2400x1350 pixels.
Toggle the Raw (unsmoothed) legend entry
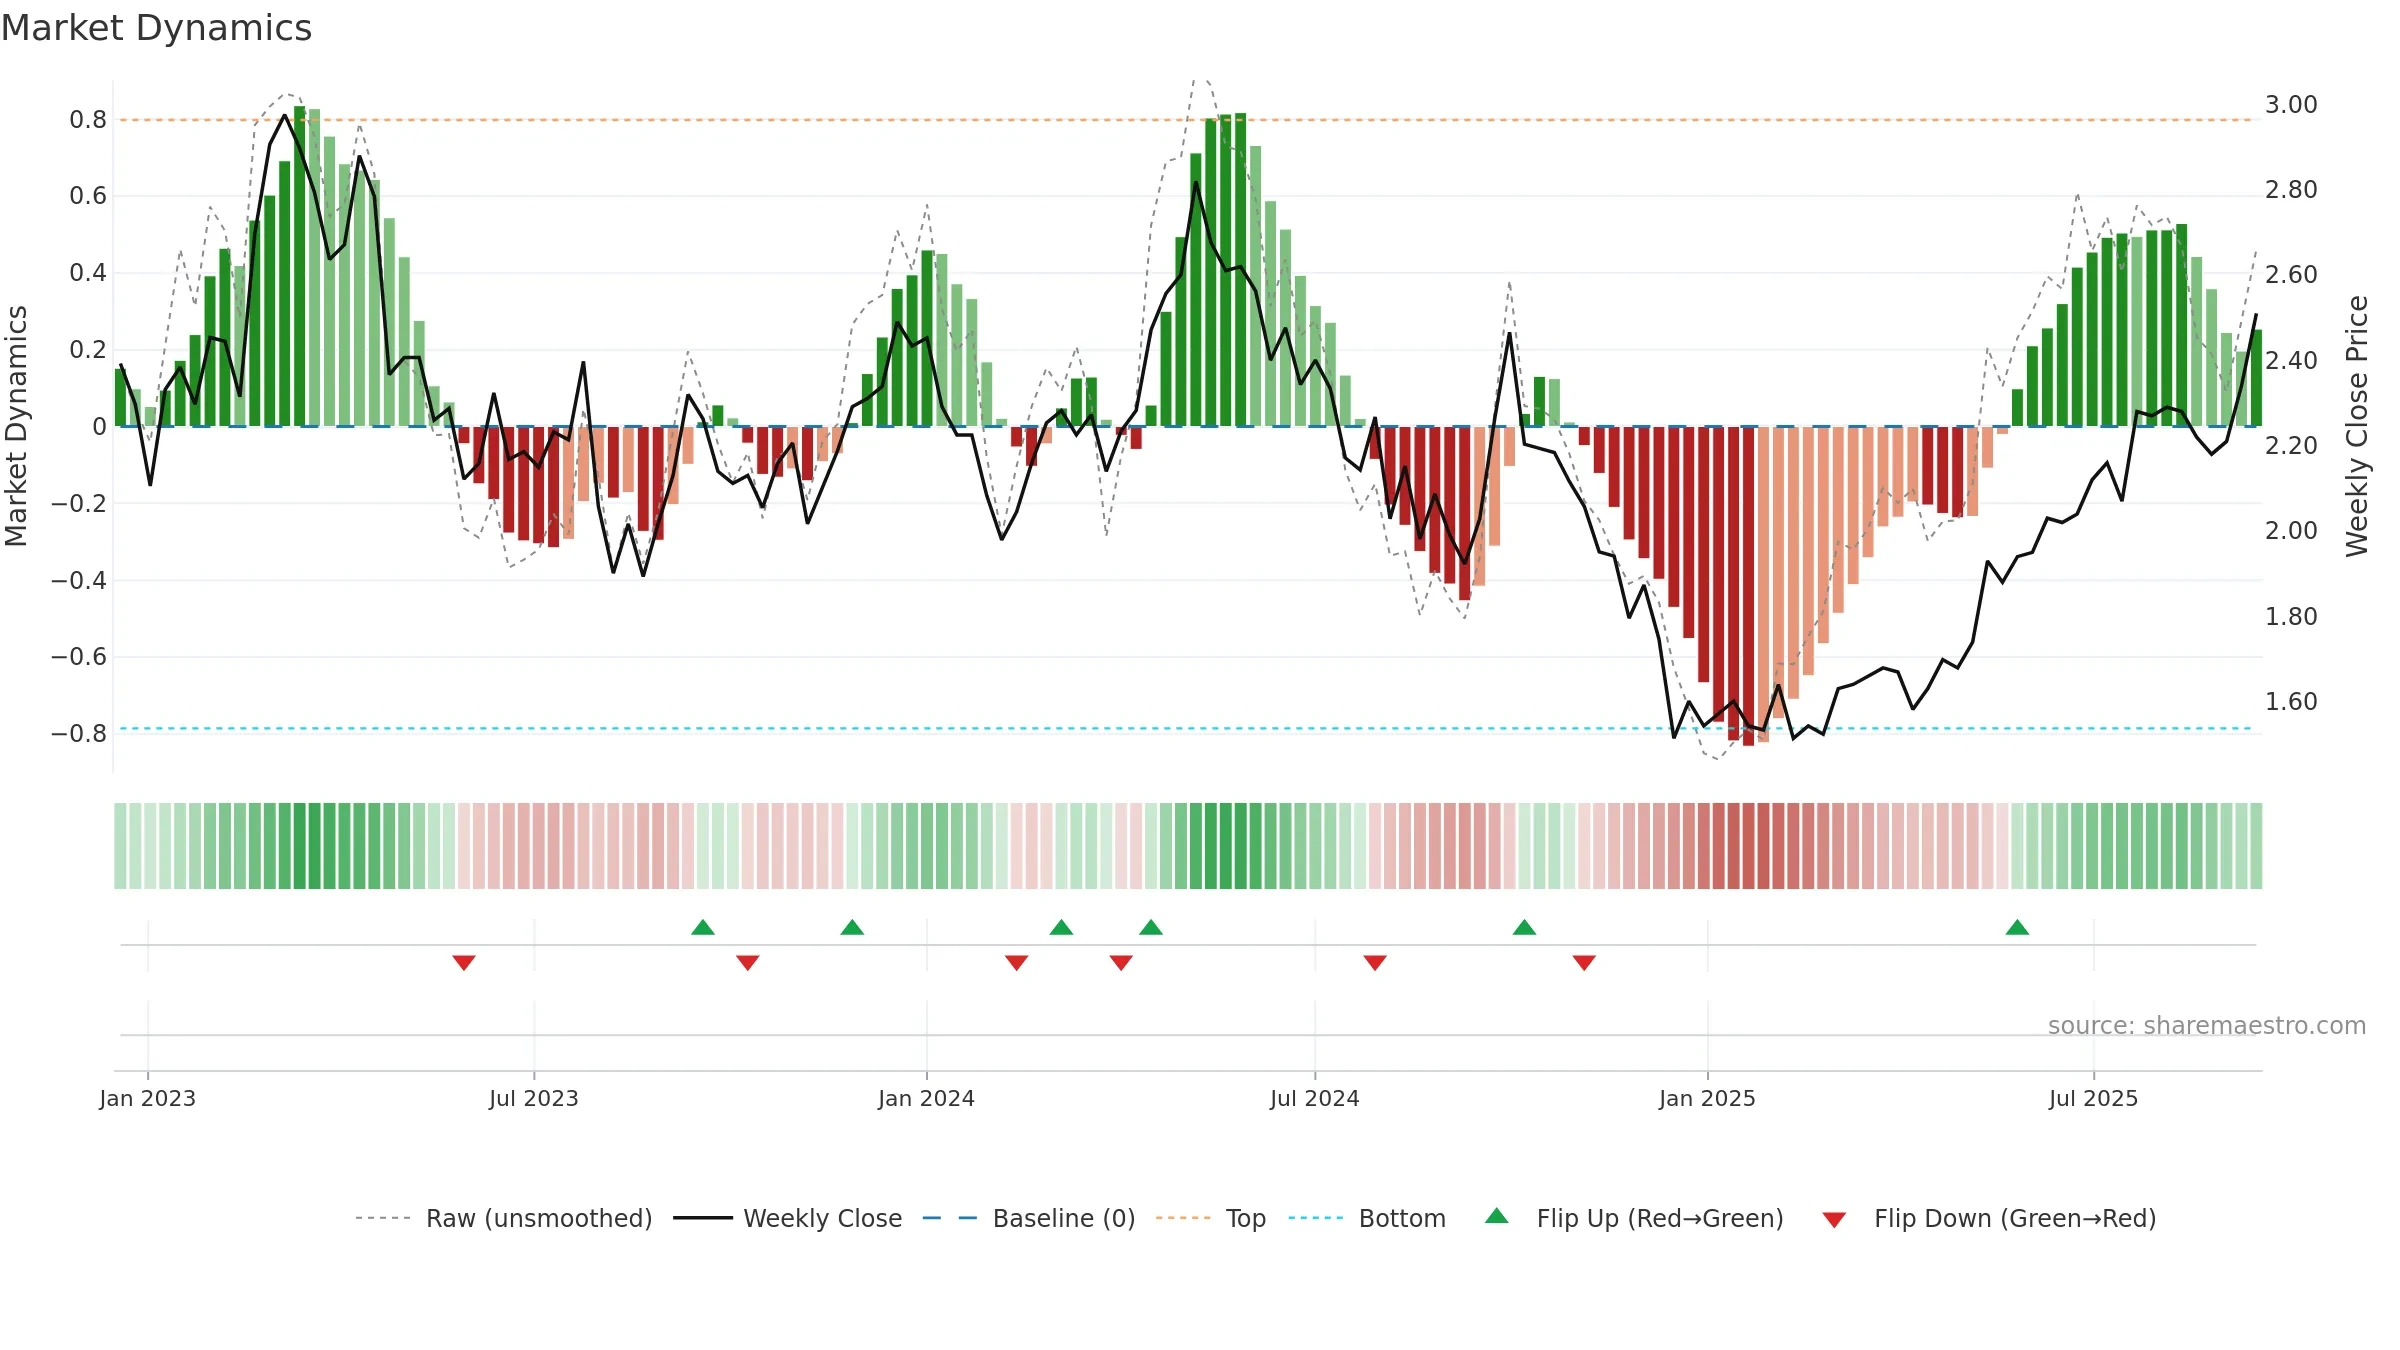click(x=503, y=1218)
